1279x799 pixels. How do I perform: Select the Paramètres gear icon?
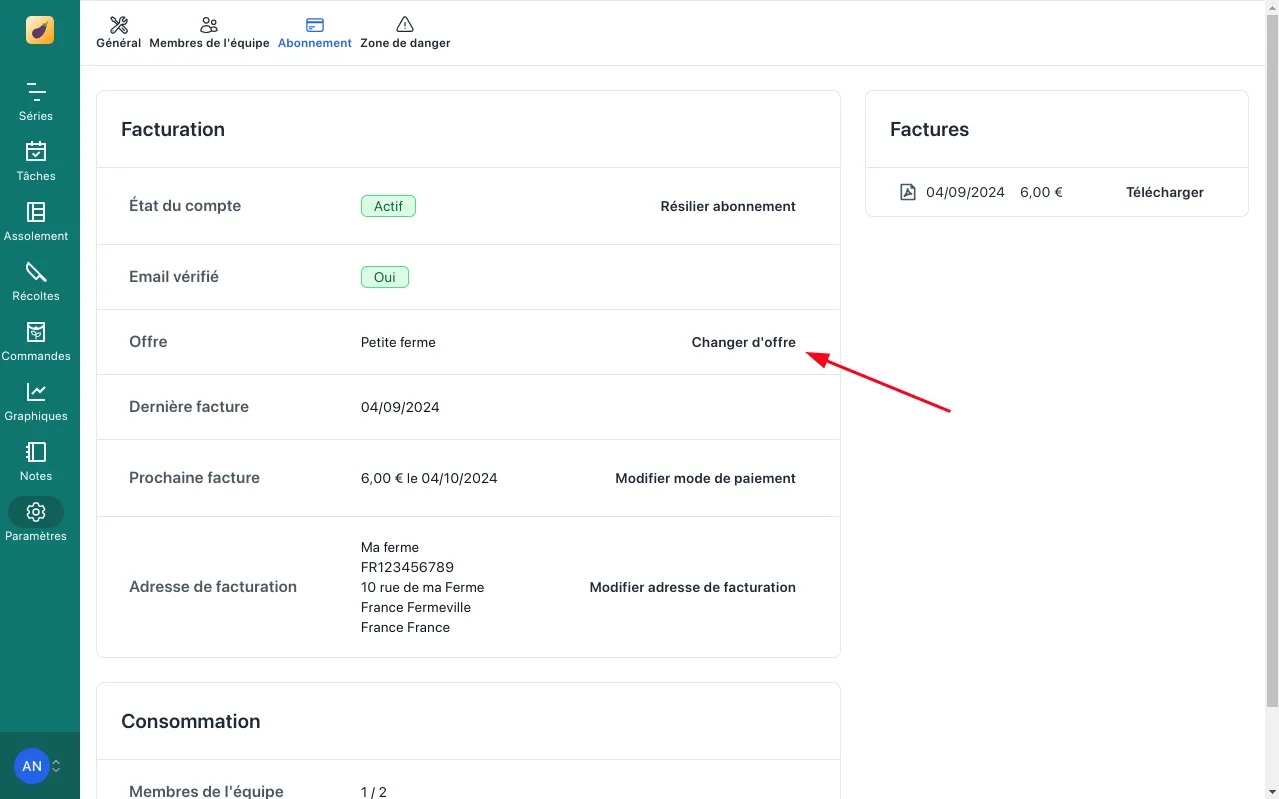pyautogui.click(x=36, y=513)
